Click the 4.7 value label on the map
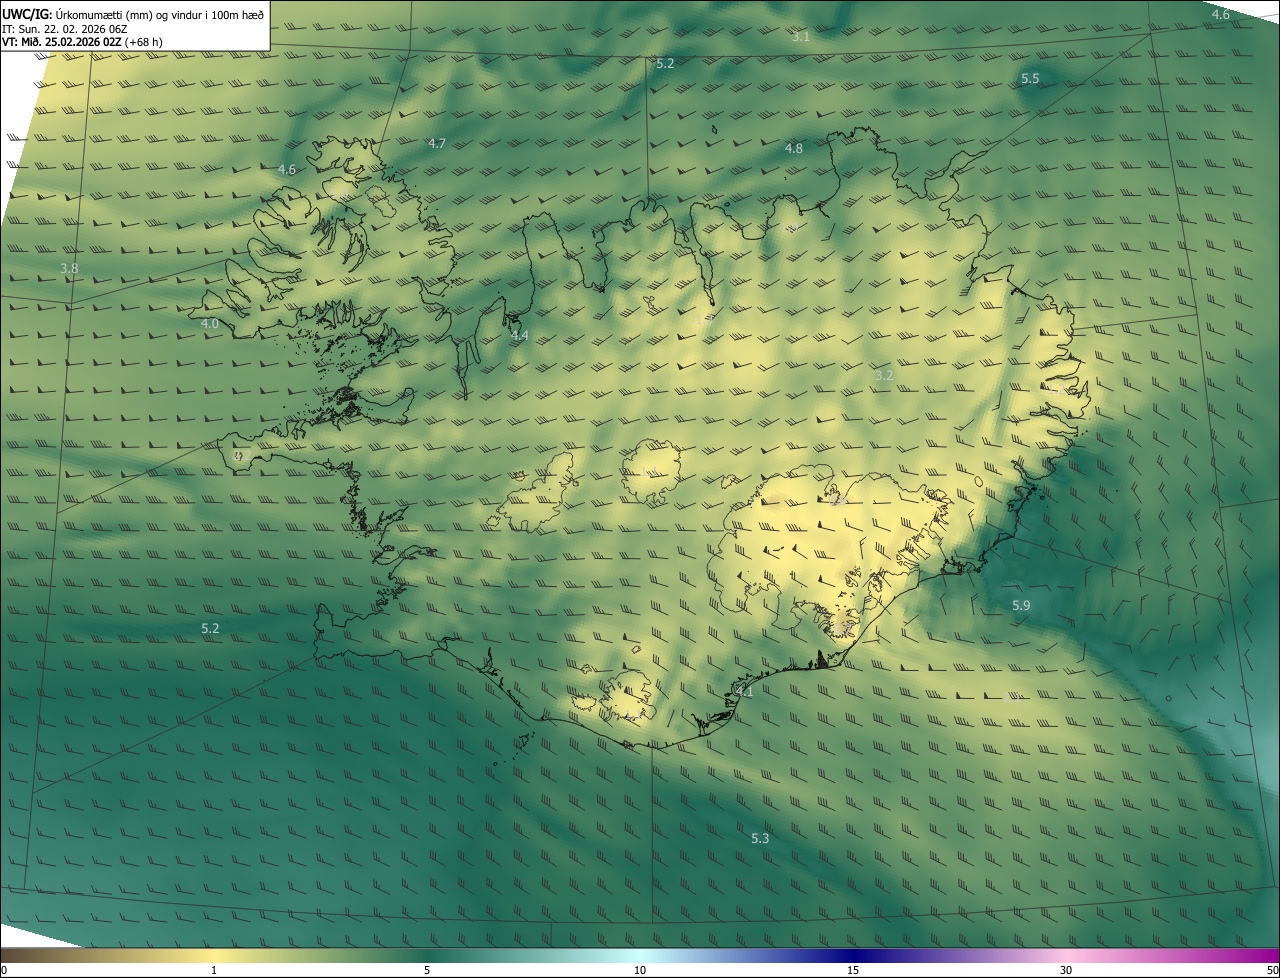1280x978 pixels. 437,144
